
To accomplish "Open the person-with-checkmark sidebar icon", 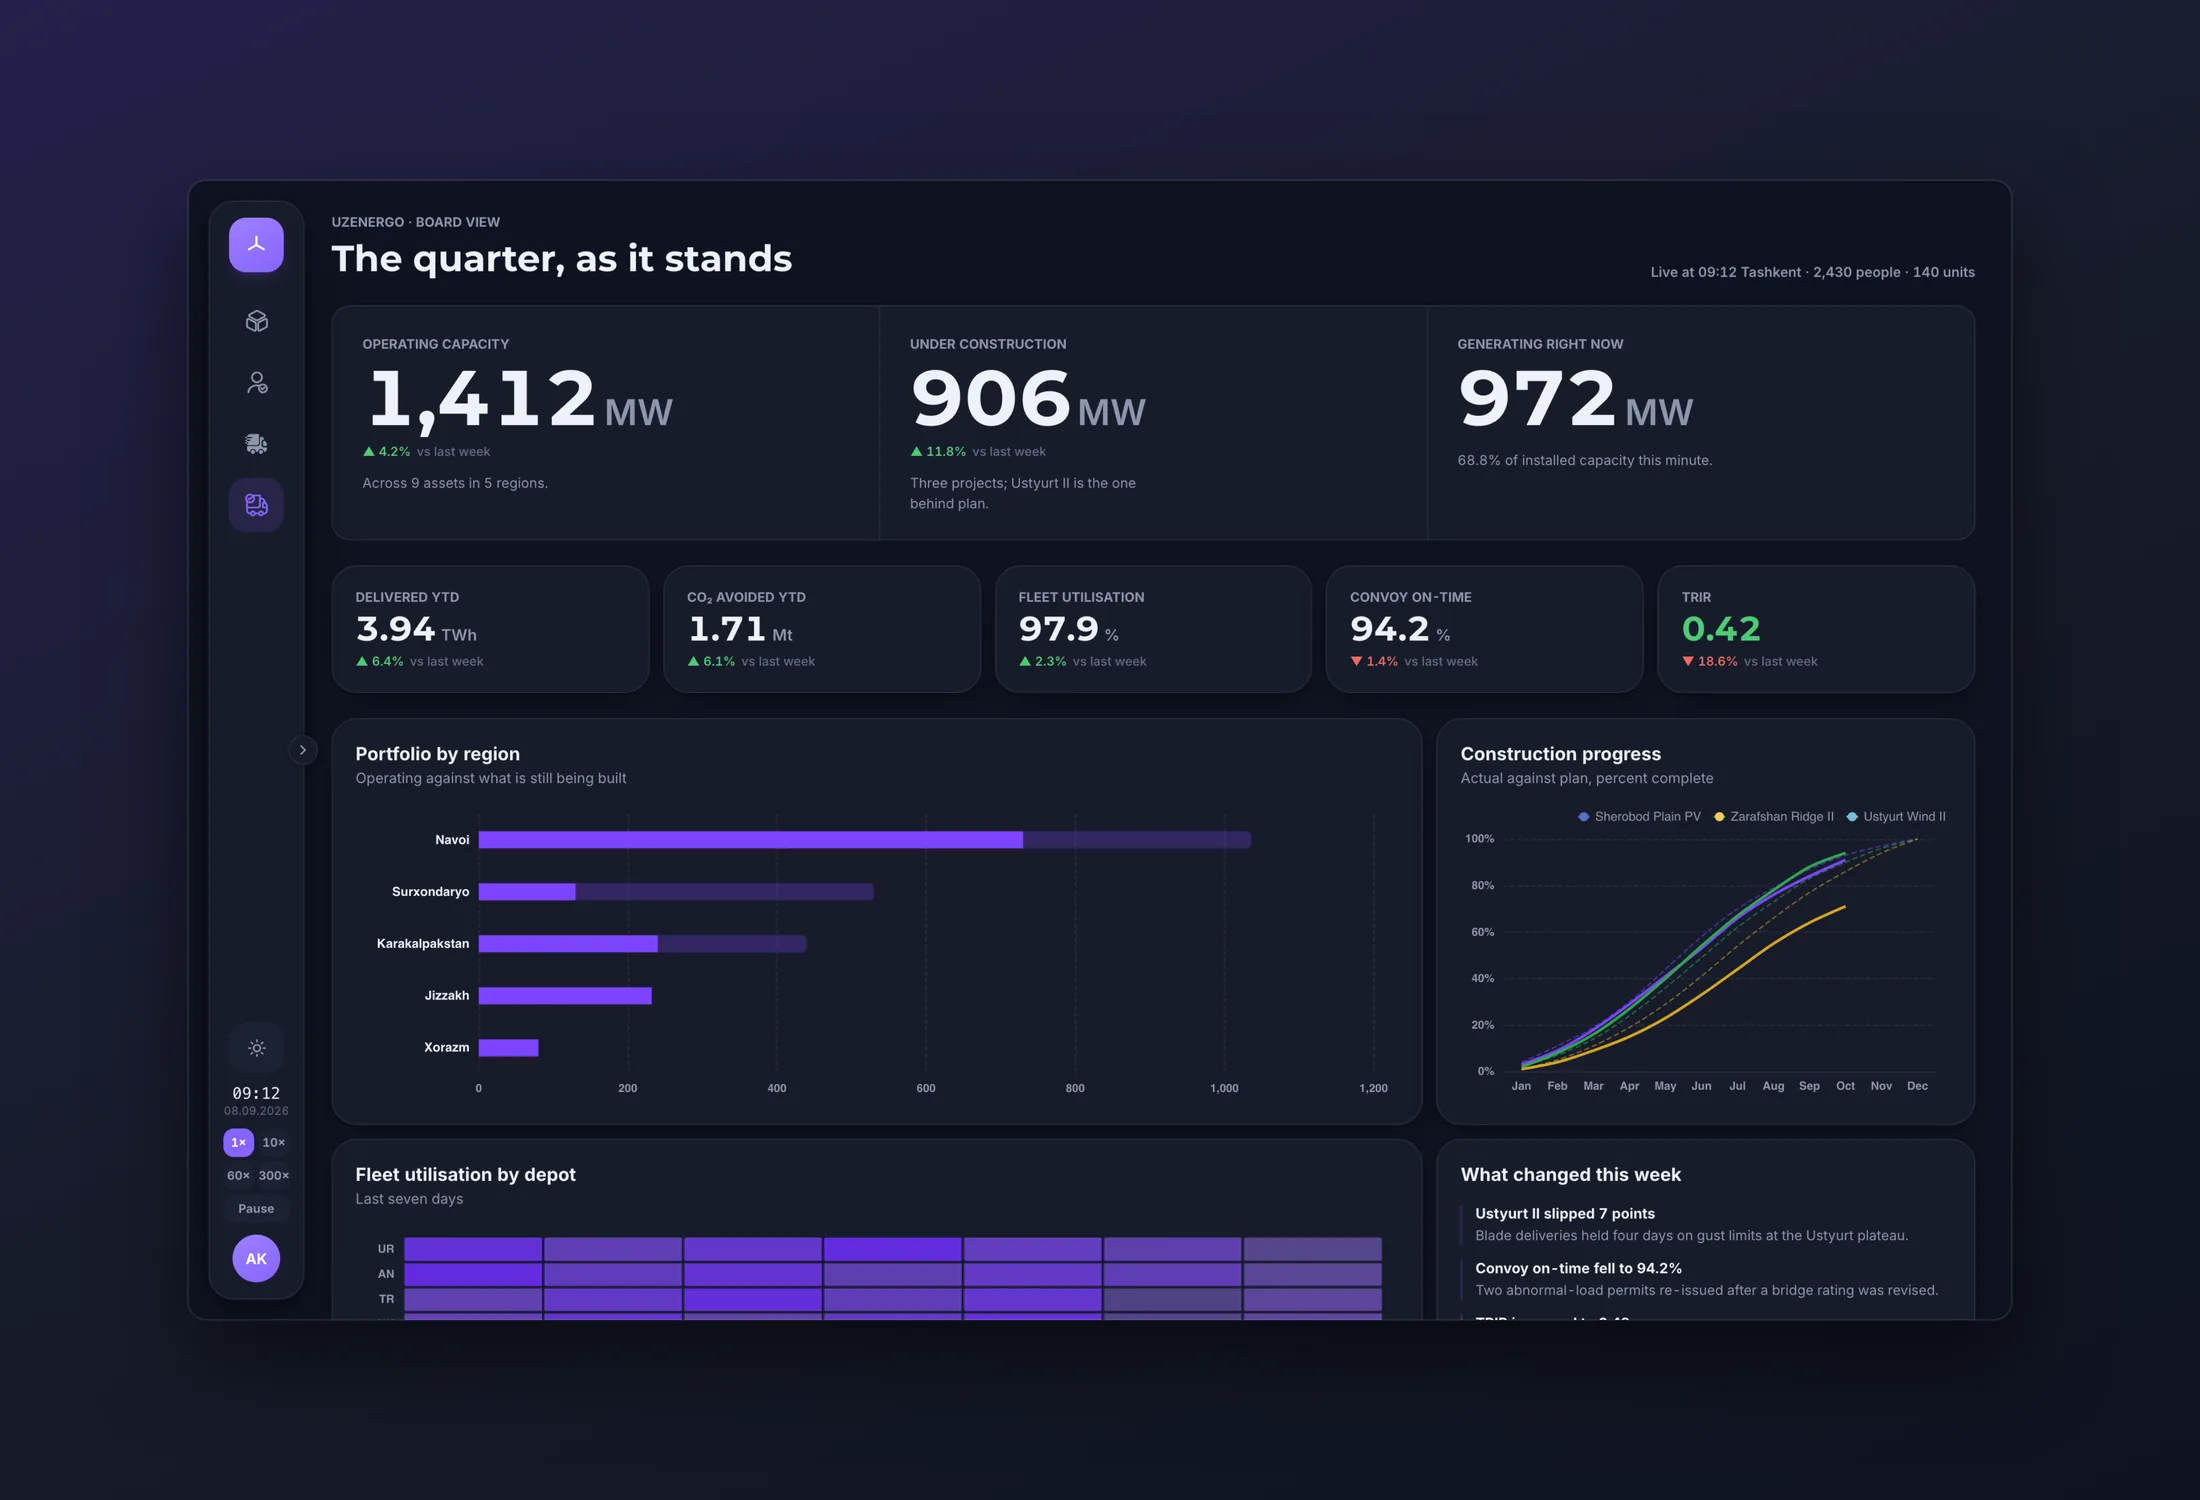I will click(x=257, y=383).
